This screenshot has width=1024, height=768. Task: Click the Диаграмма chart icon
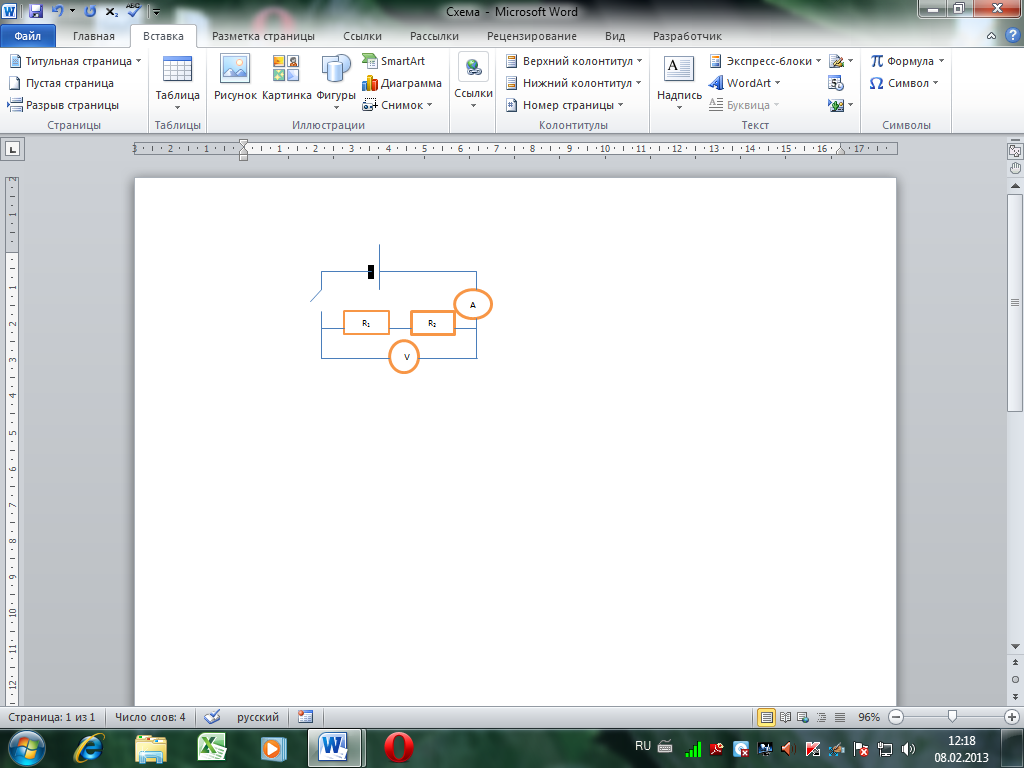(x=402, y=83)
